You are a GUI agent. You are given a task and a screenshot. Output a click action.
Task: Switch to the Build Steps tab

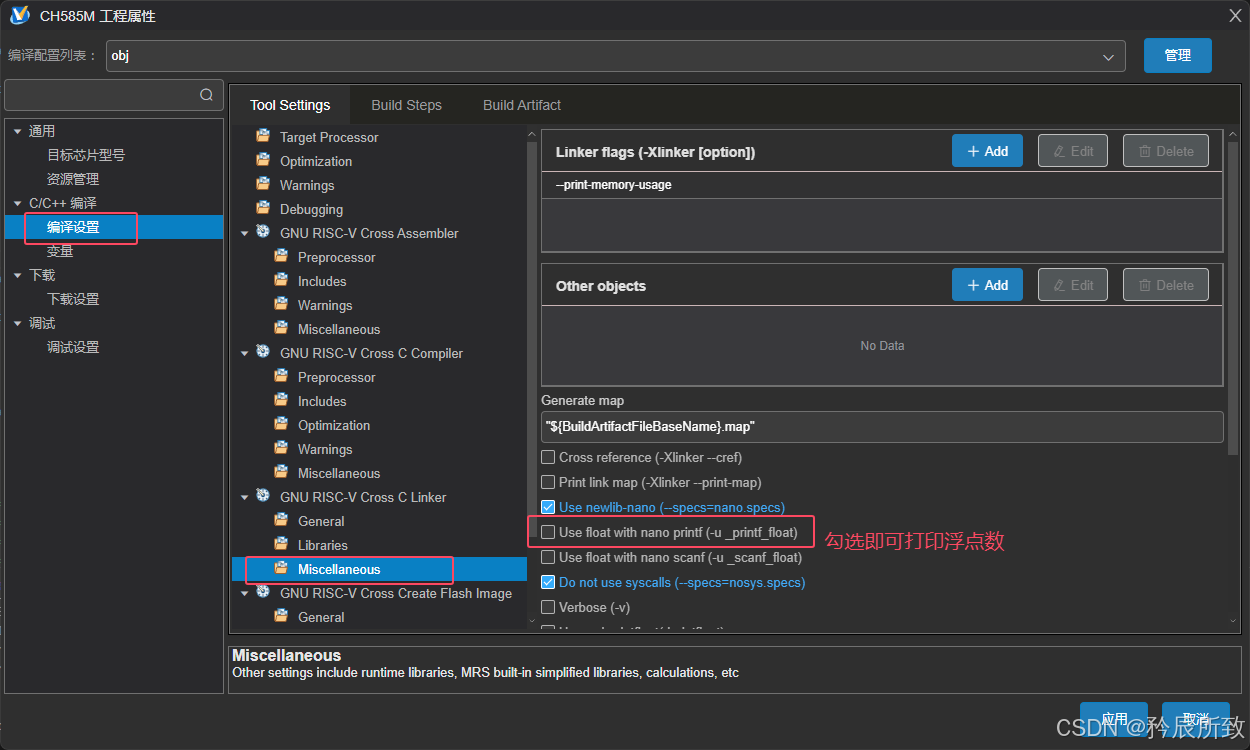[x=406, y=105]
